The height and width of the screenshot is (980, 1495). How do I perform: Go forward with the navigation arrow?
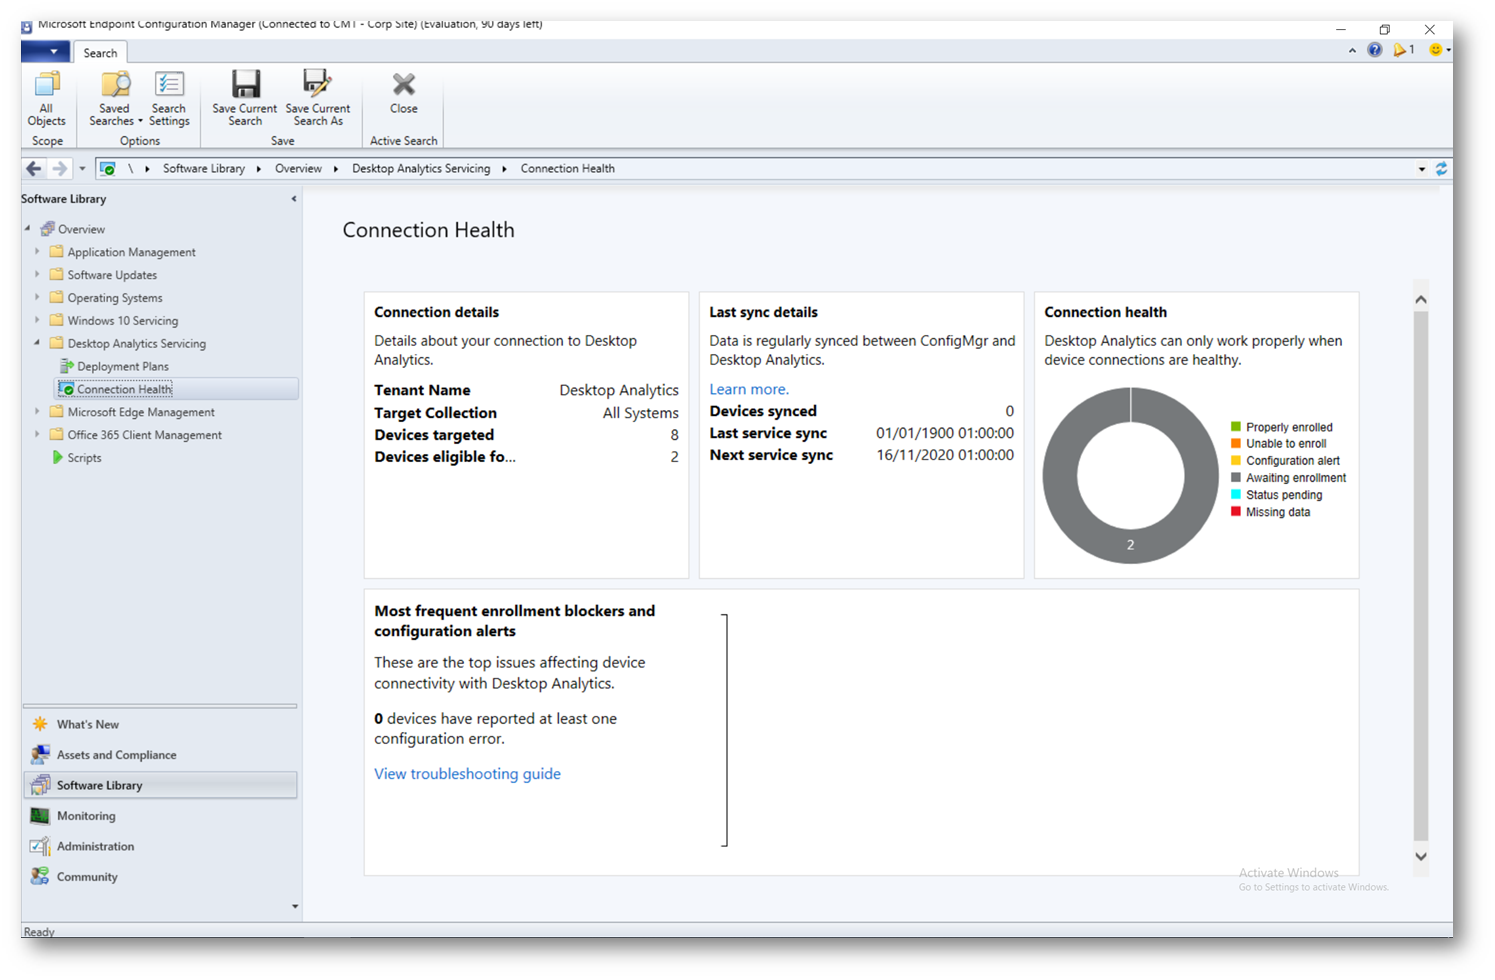[x=60, y=169]
